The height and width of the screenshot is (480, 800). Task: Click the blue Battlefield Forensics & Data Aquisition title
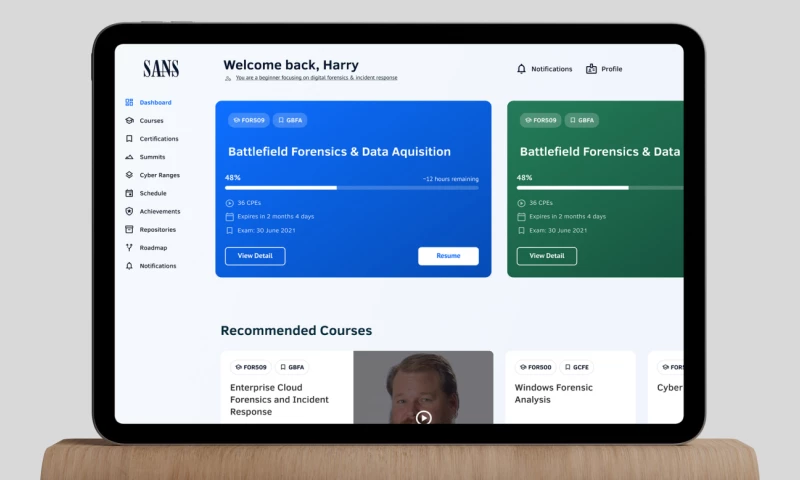pos(339,151)
